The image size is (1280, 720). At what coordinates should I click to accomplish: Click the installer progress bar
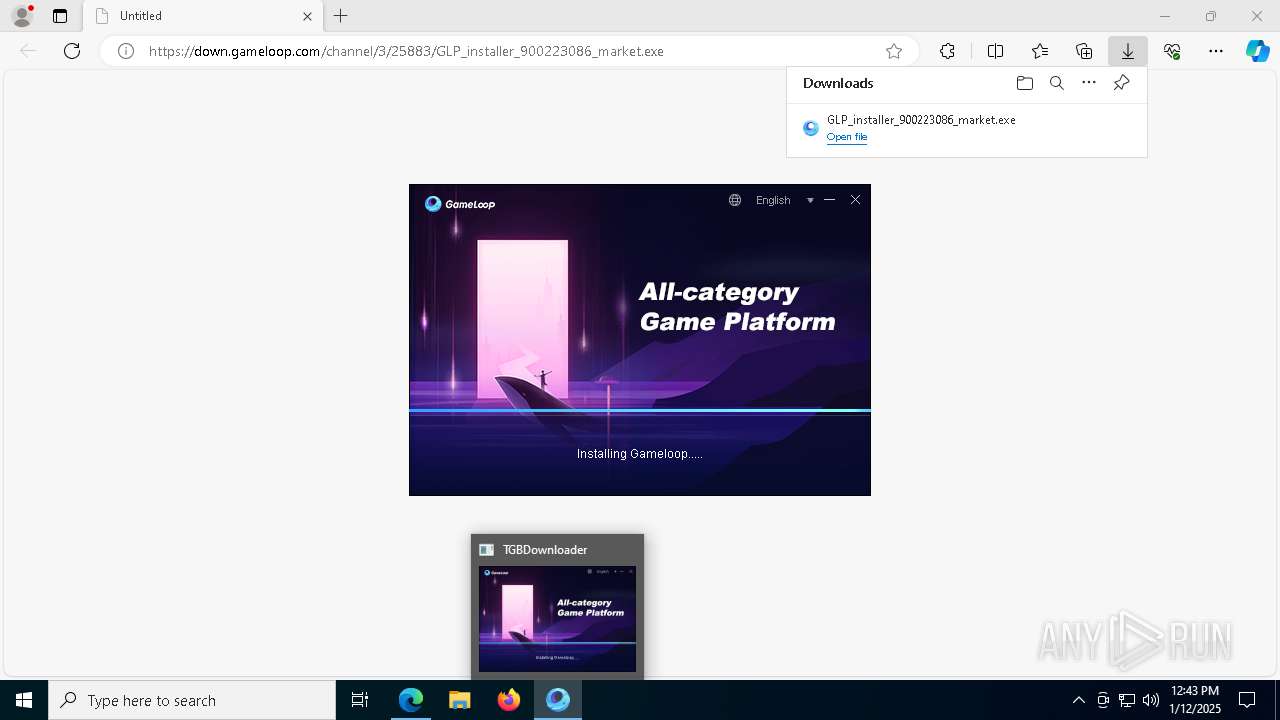(640, 410)
